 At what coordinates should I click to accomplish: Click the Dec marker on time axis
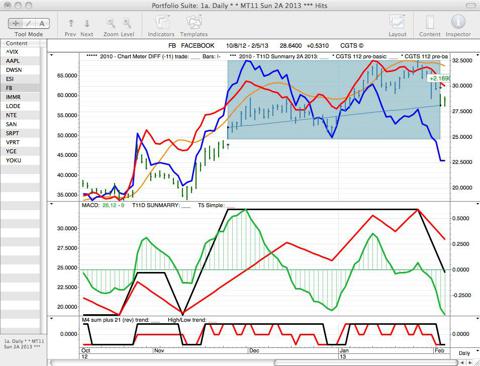(x=255, y=351)
